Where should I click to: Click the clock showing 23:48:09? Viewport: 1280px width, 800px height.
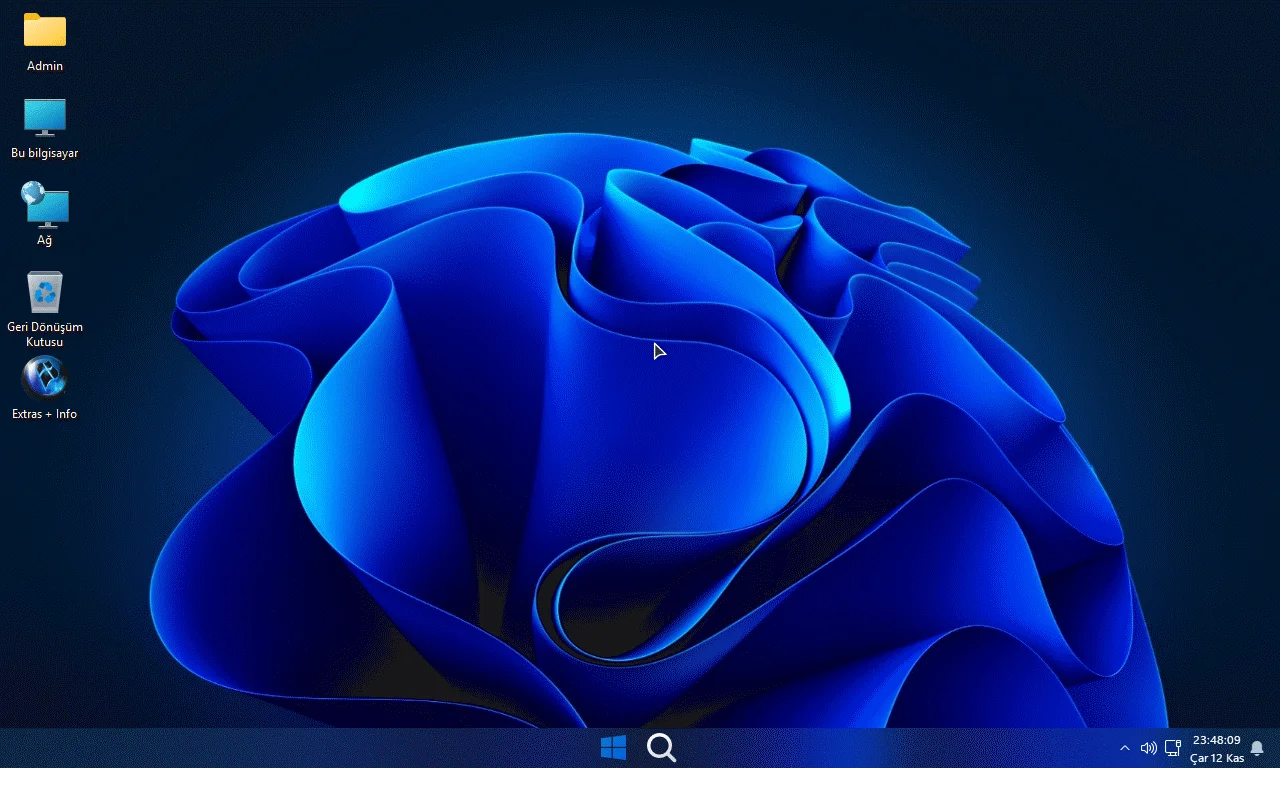point(1216,740)
